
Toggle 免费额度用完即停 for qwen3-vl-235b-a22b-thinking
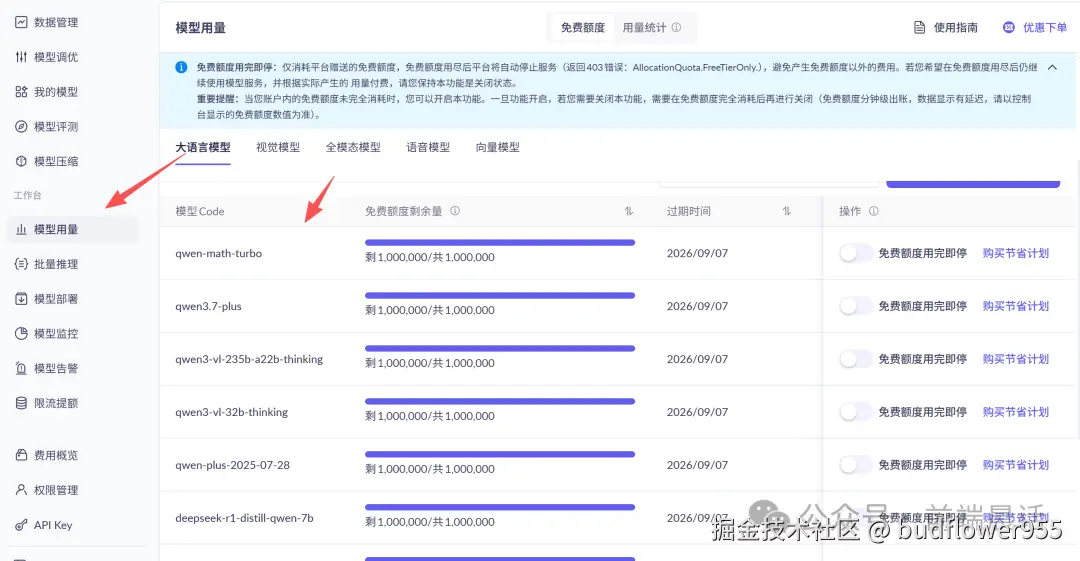click(x=856, y=359)
